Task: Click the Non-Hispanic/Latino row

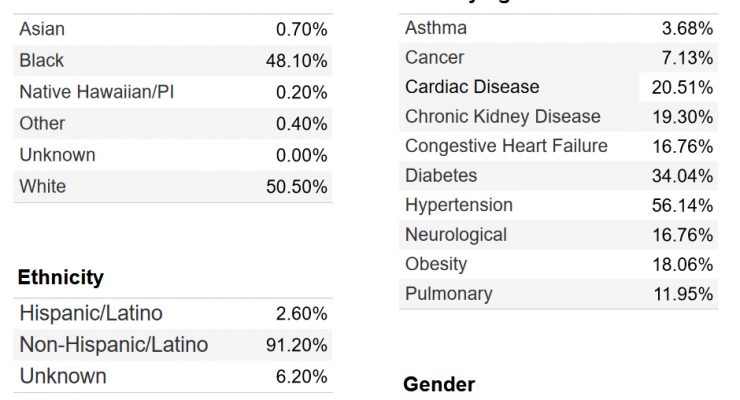Action: tap(173, 345)
